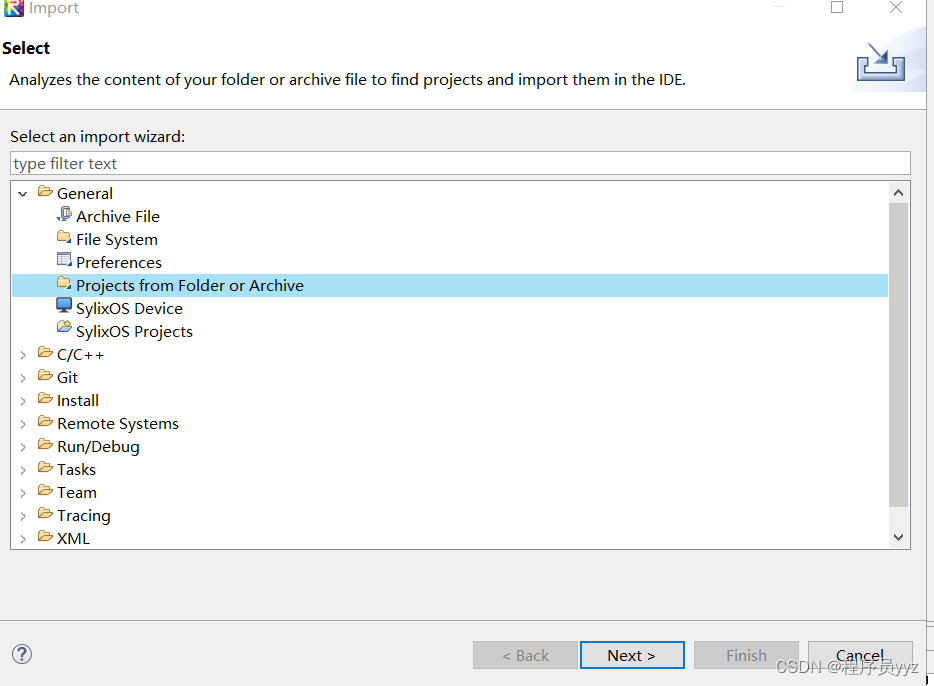
Task: Click the Next button
Action: [632, 655]
